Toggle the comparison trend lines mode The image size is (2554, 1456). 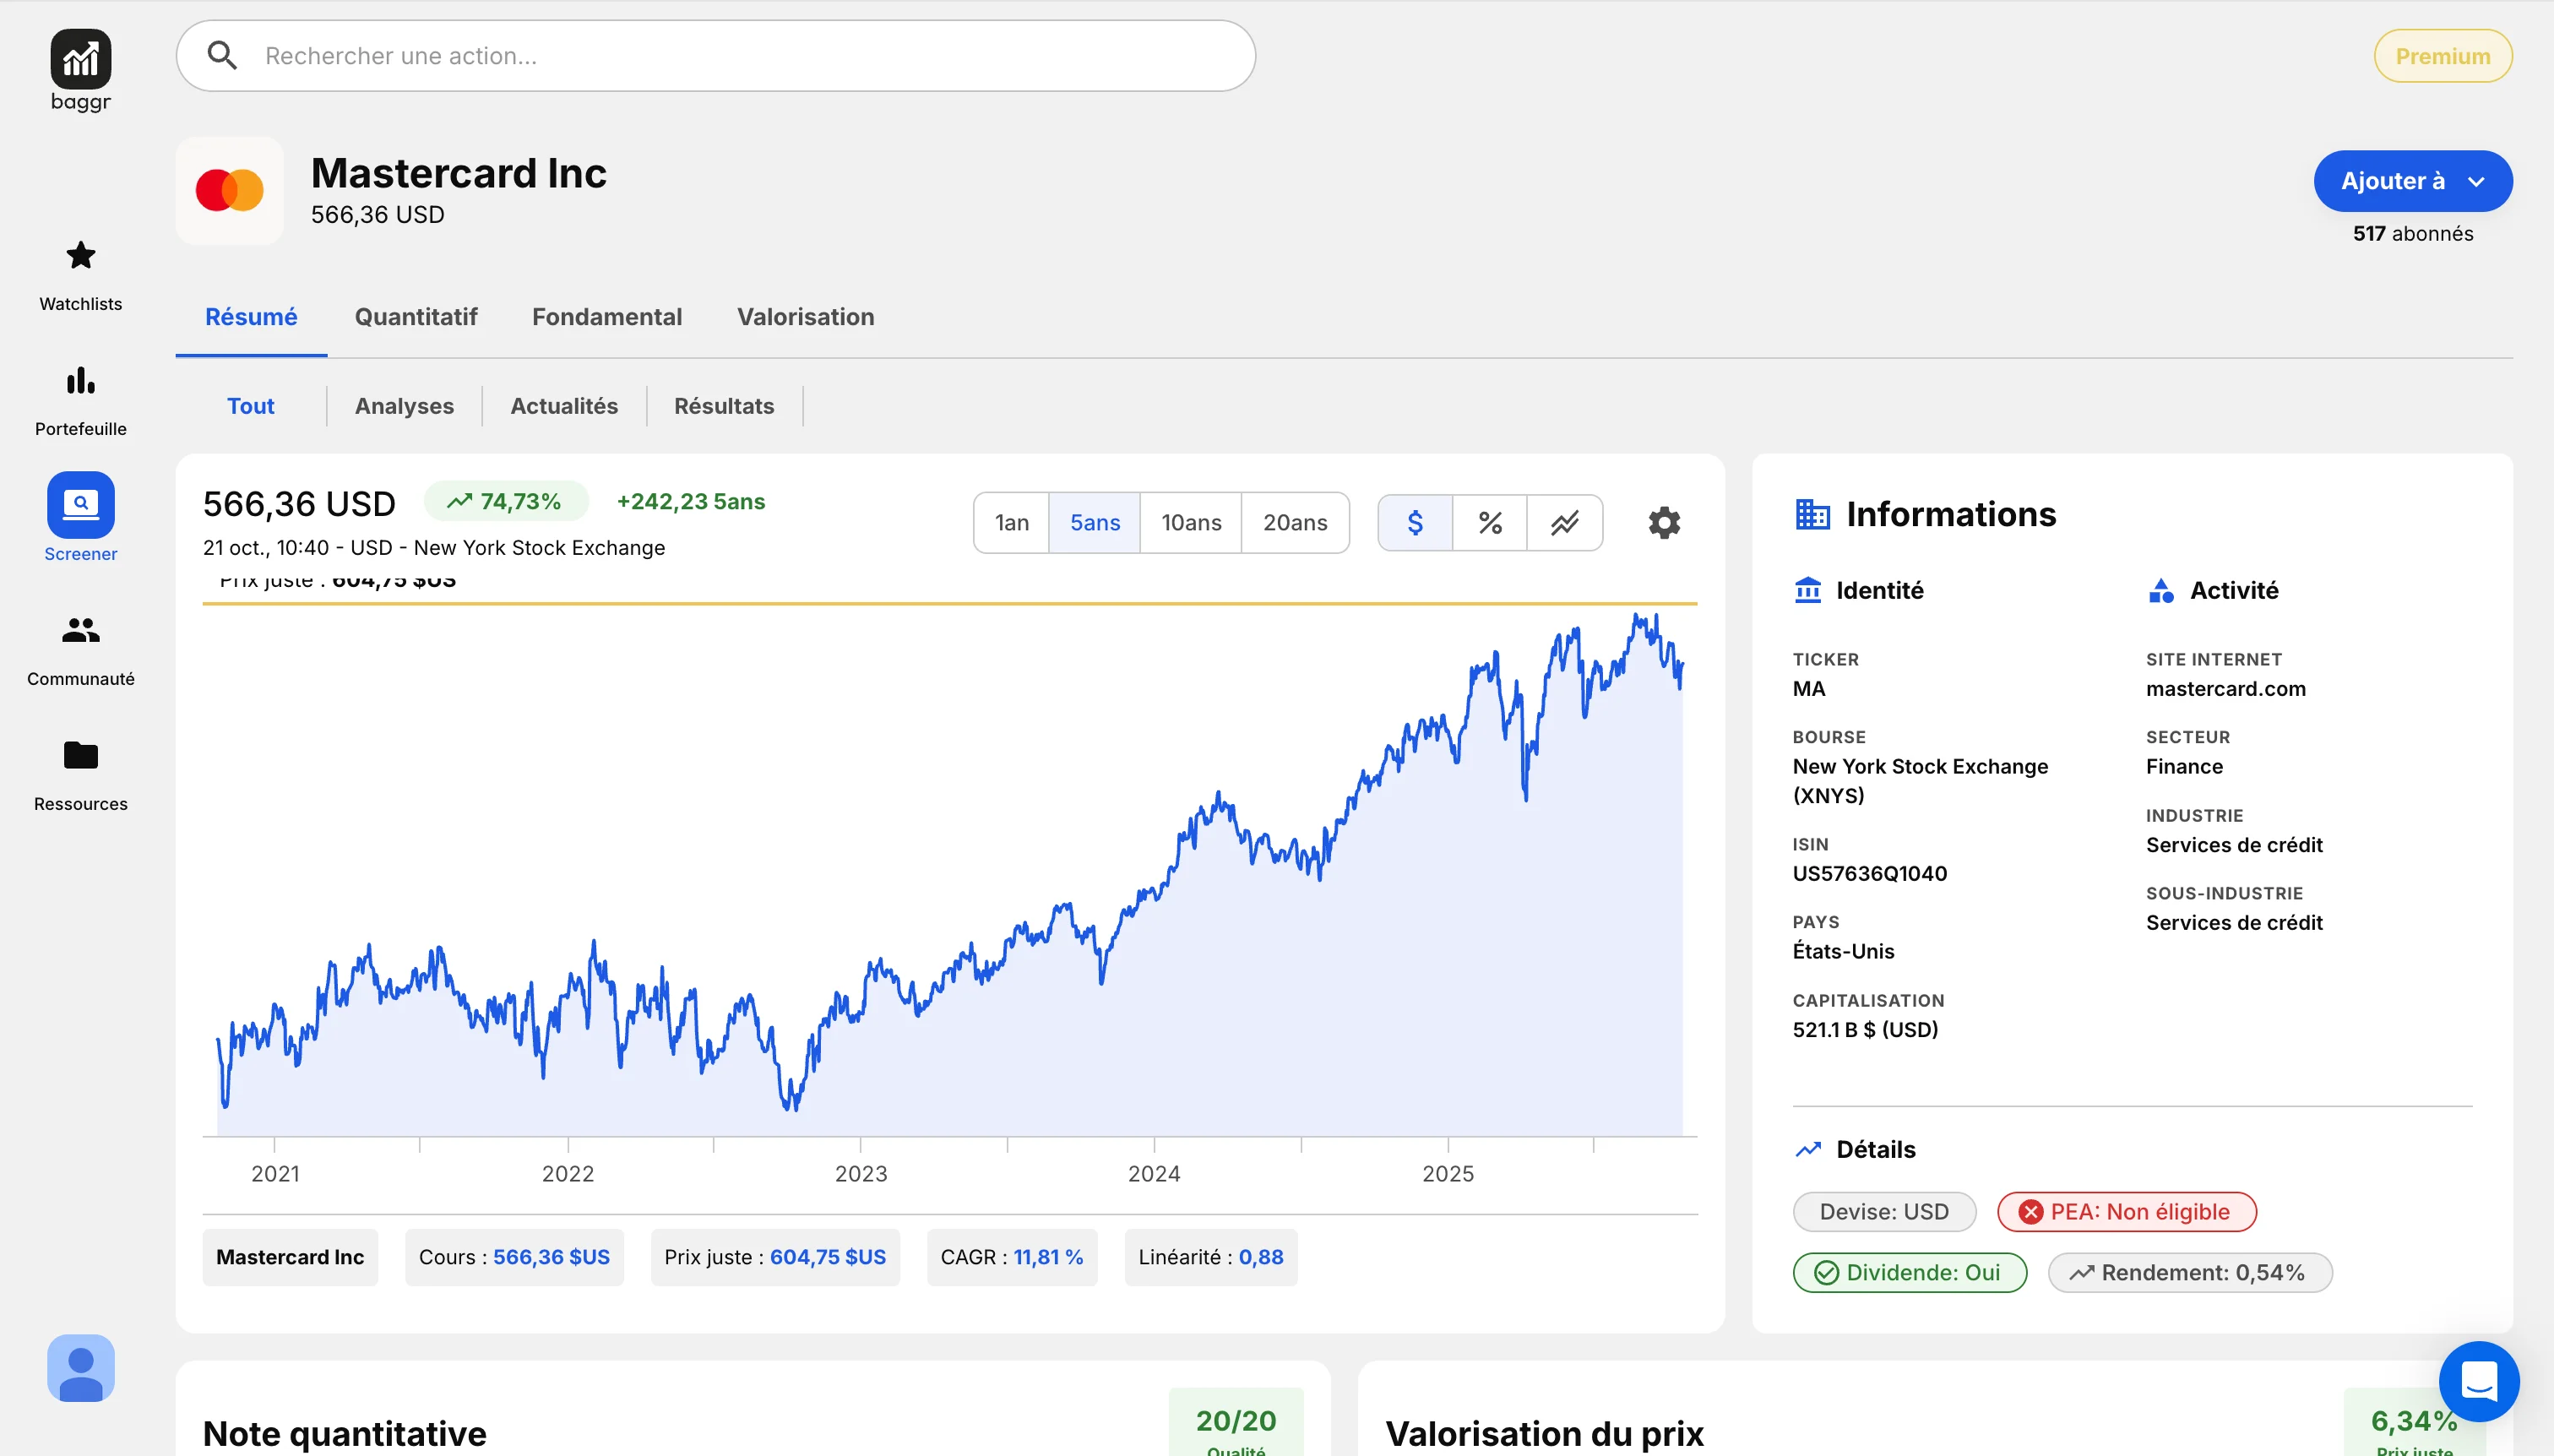point(1564,522)
